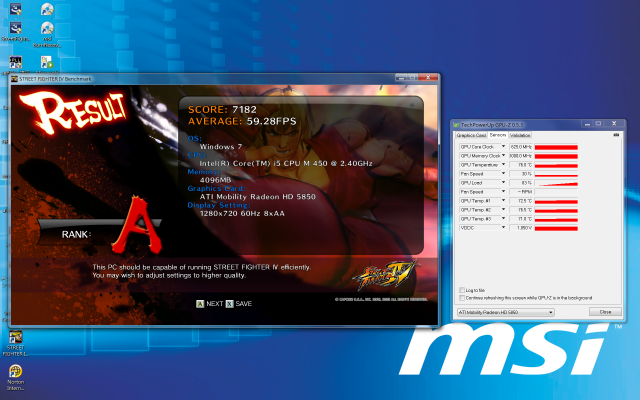Click the RANK: label
This screenshot has width=640, height=400.
76,235
